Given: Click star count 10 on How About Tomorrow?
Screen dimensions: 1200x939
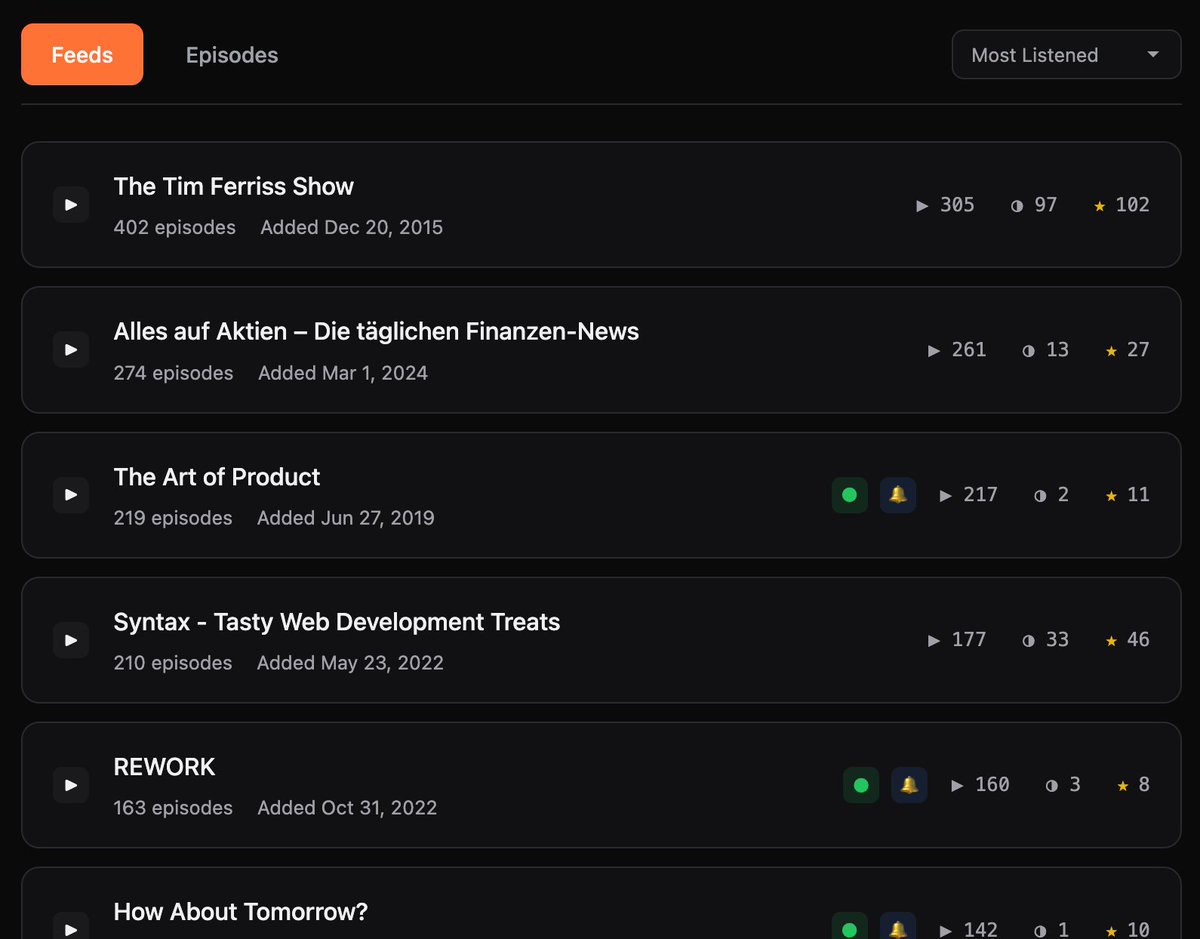Looking at the screenshot, I should pyautogui.click(x=1127, y=930).
